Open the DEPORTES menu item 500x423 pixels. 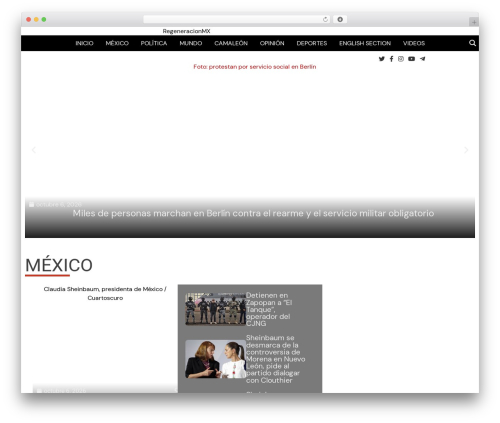tap(312, 43)
